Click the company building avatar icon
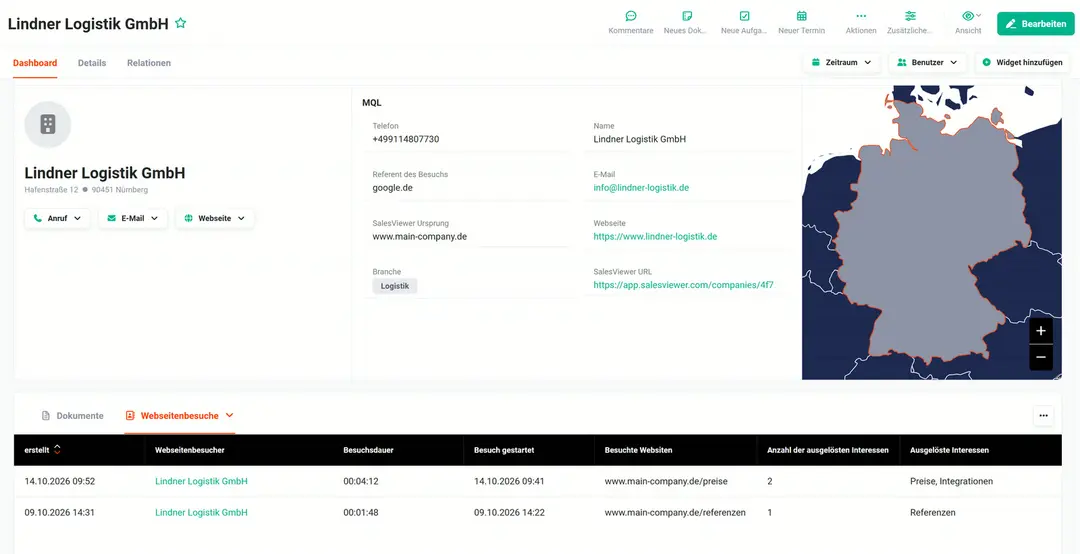1080x554 pixels. click(x=48, y=125)
